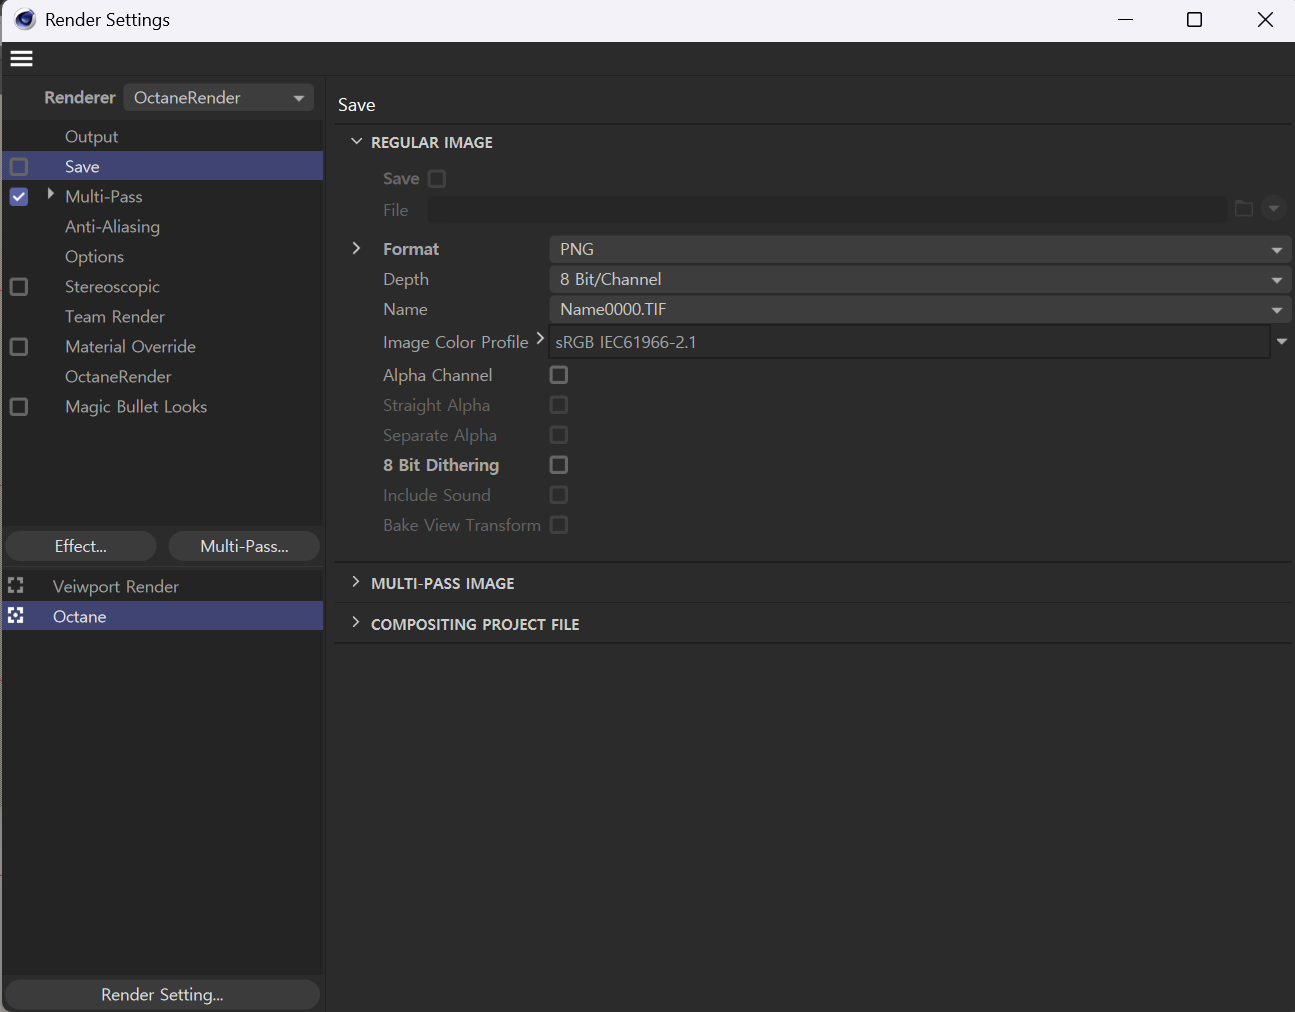Image resolution: width=1295 pixels, height=1012 pixels.
Task: Click the Image Color Profile field
Action: (x=908, y=342)
